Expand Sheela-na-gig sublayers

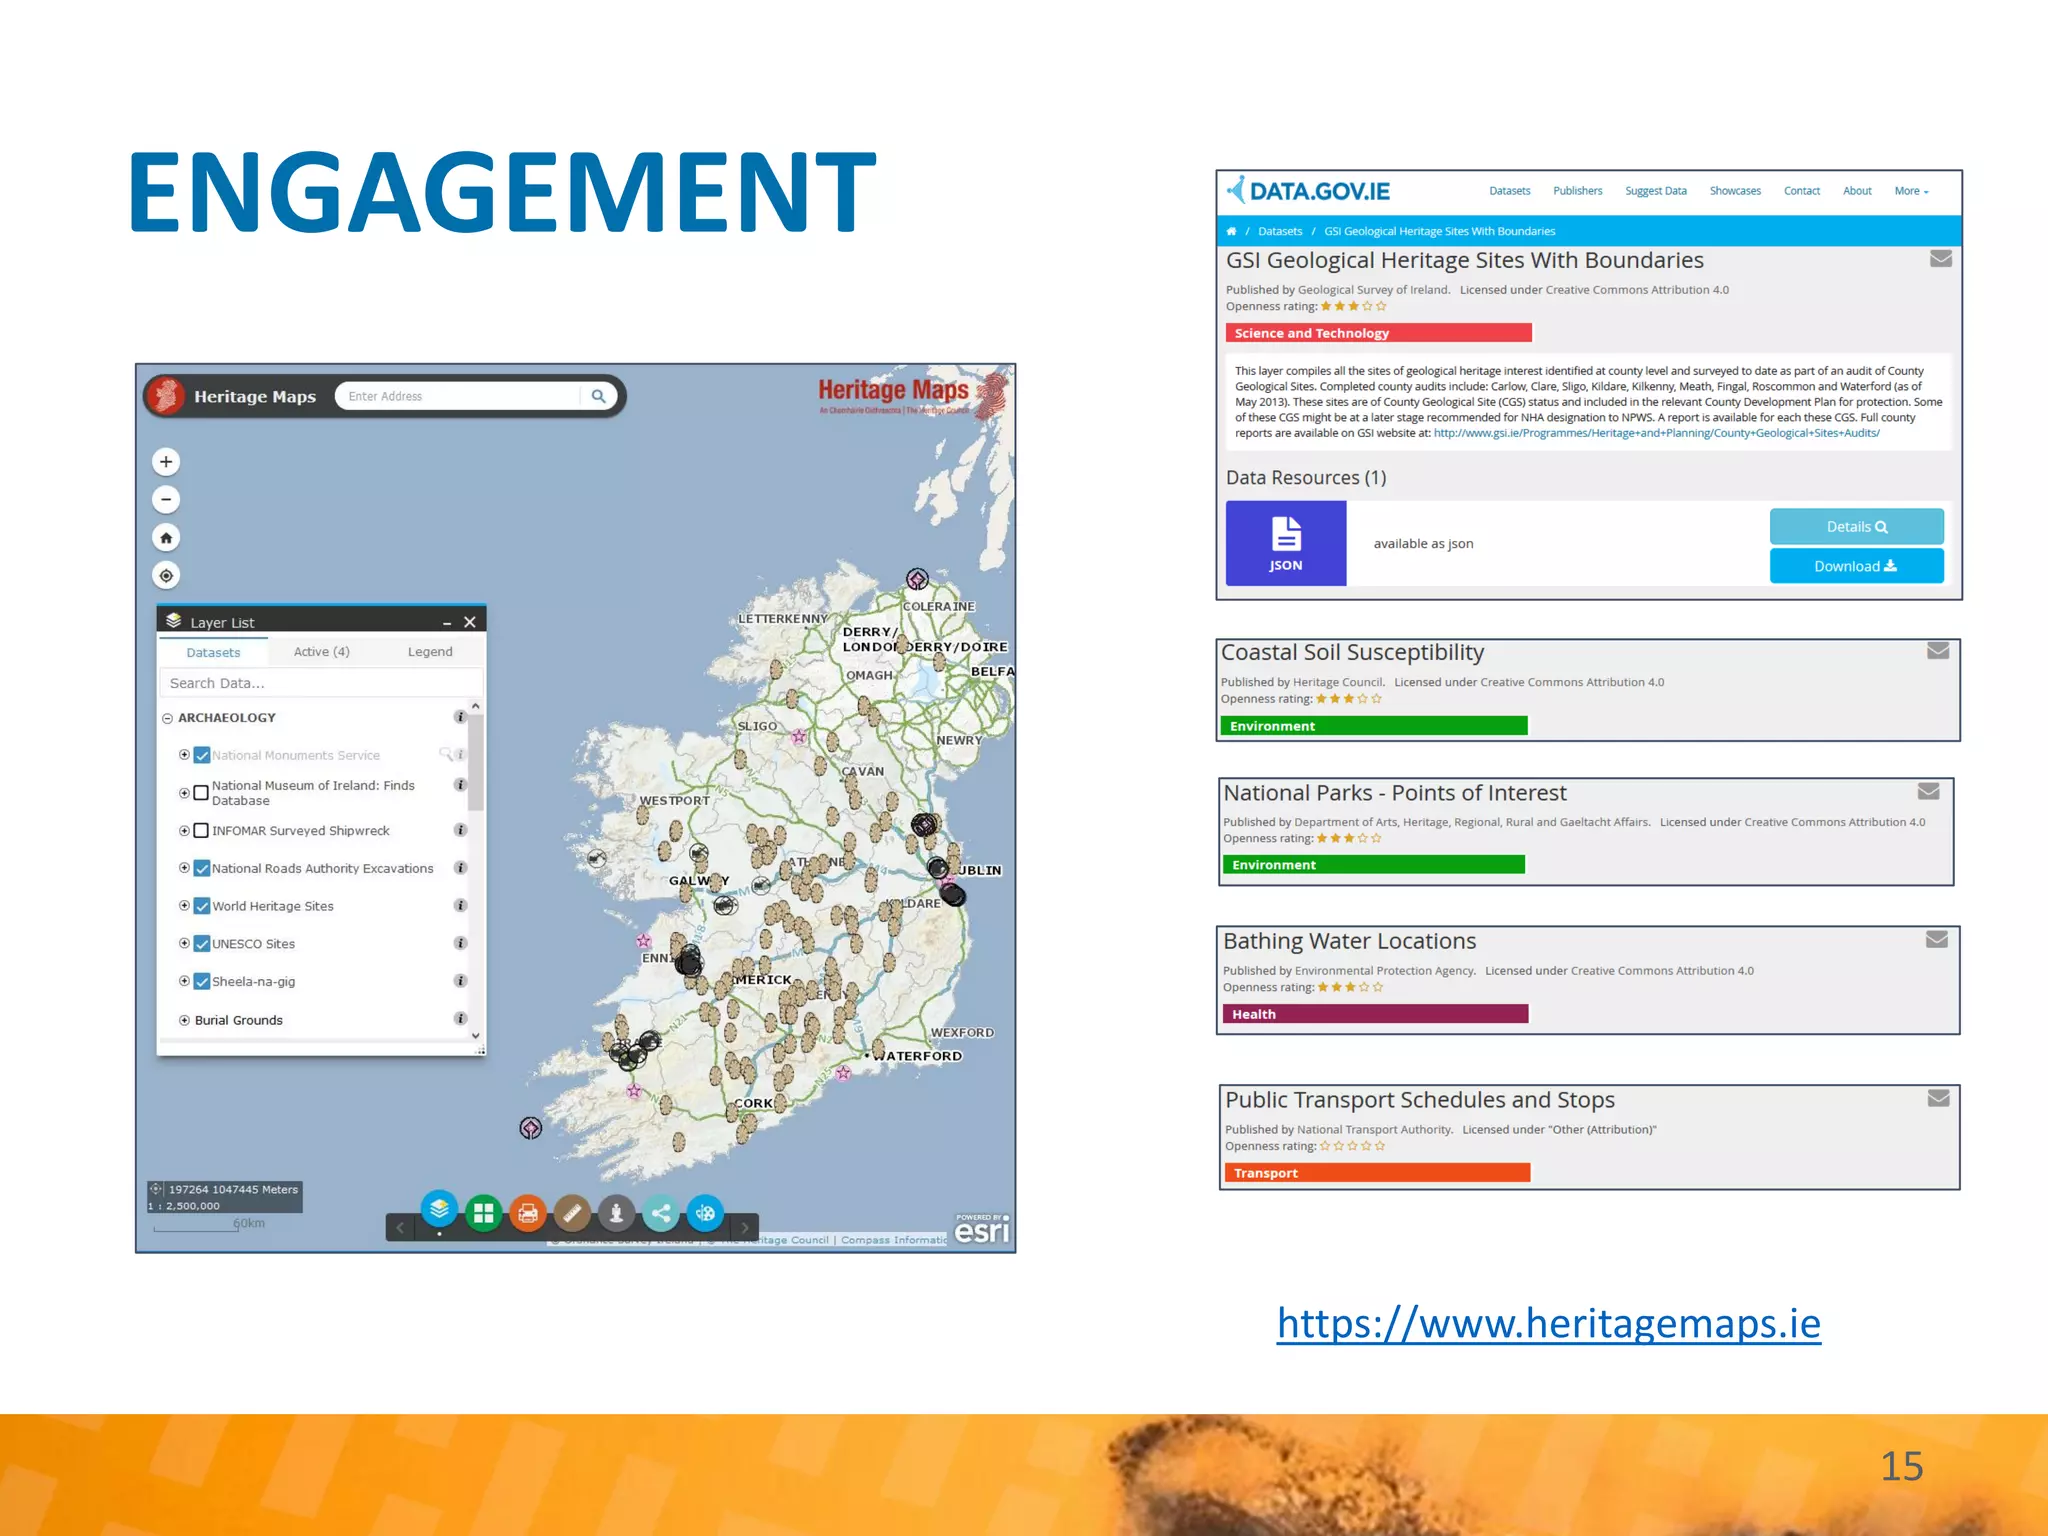point(184,981)
